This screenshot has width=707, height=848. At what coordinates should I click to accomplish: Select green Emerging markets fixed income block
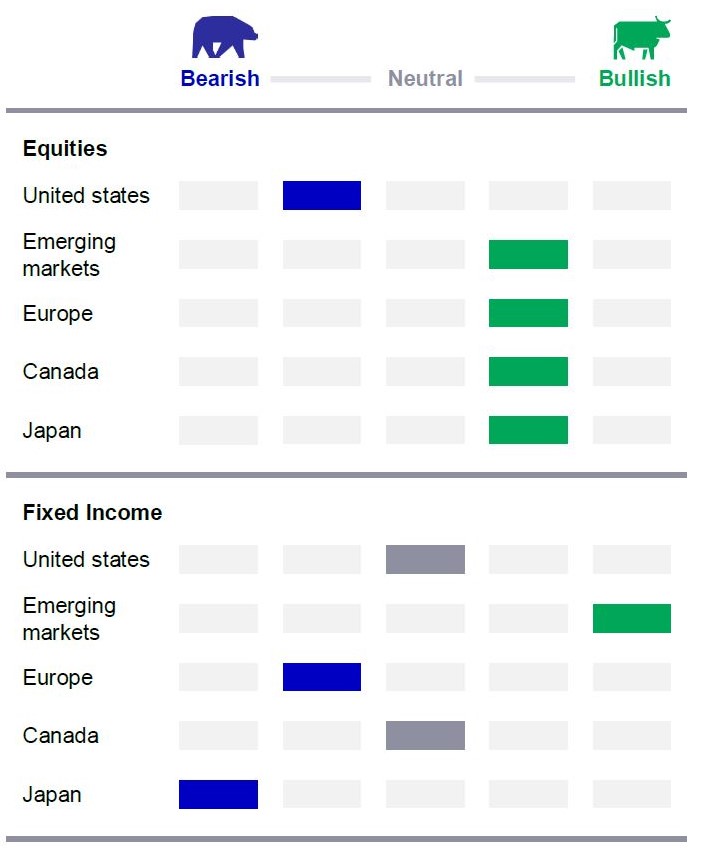coord(632,618)
